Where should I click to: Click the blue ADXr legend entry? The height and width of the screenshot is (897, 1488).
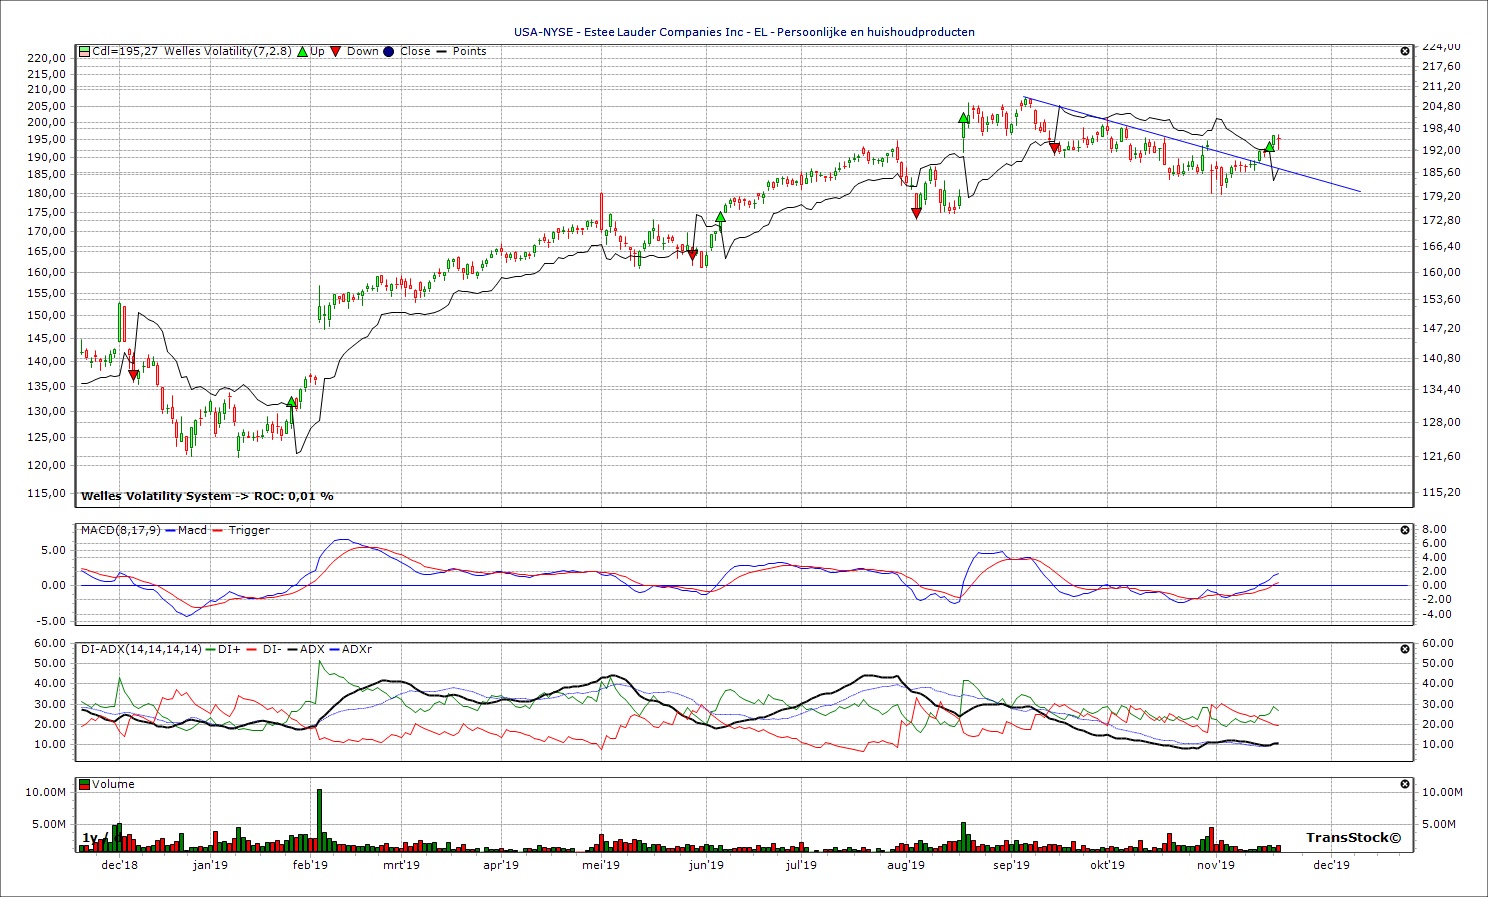(x=351, y=649)
